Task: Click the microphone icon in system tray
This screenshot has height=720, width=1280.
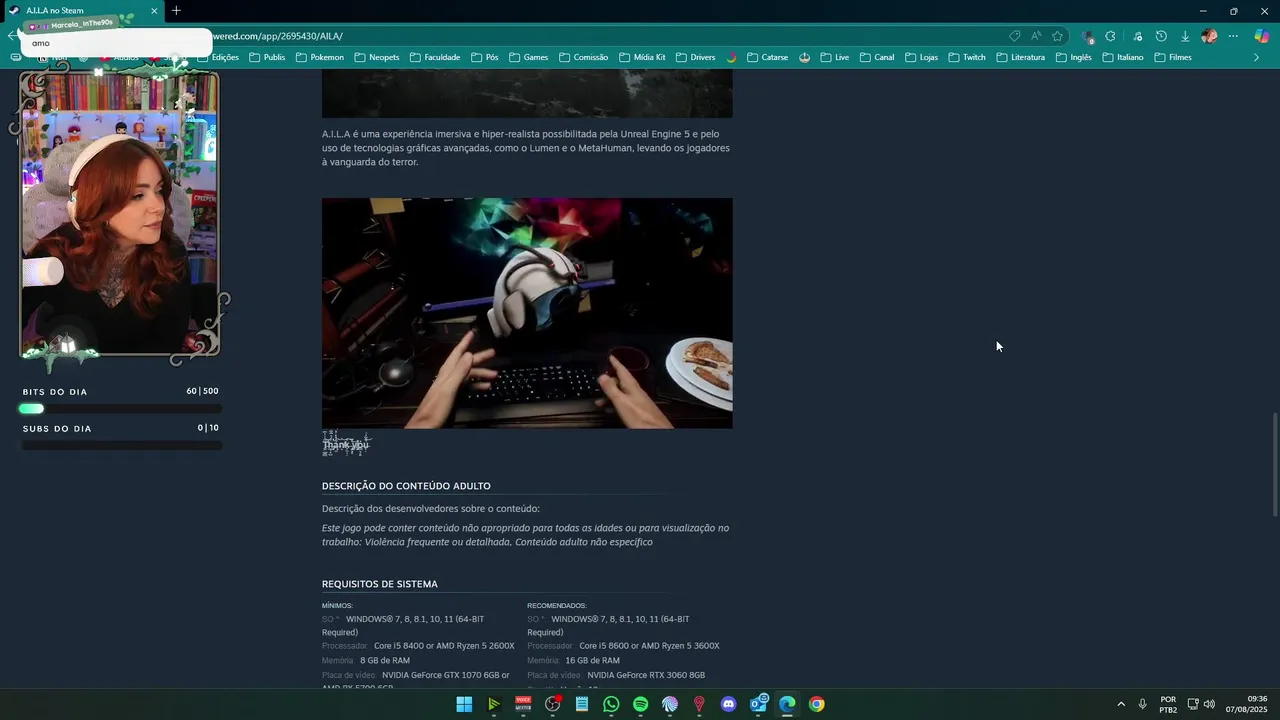Action: tap(1142, 704)
